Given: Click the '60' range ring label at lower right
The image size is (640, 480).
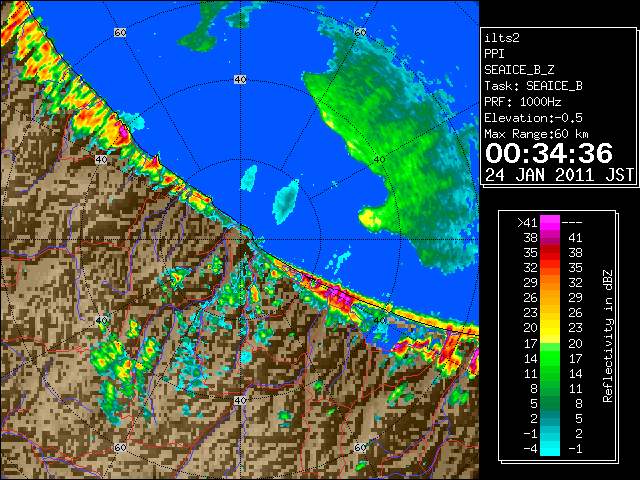Looking at the screenshot, I should click(x=360, y=447).
